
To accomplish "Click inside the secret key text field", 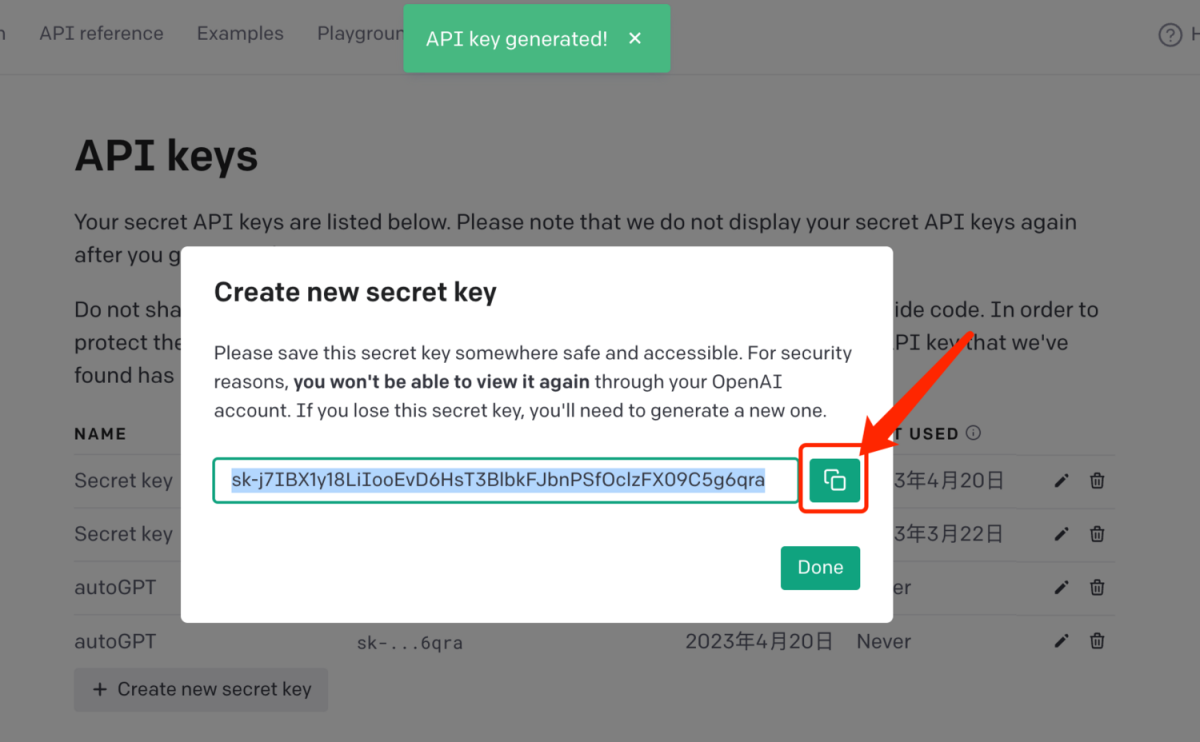I will click(x=505, y=481).
